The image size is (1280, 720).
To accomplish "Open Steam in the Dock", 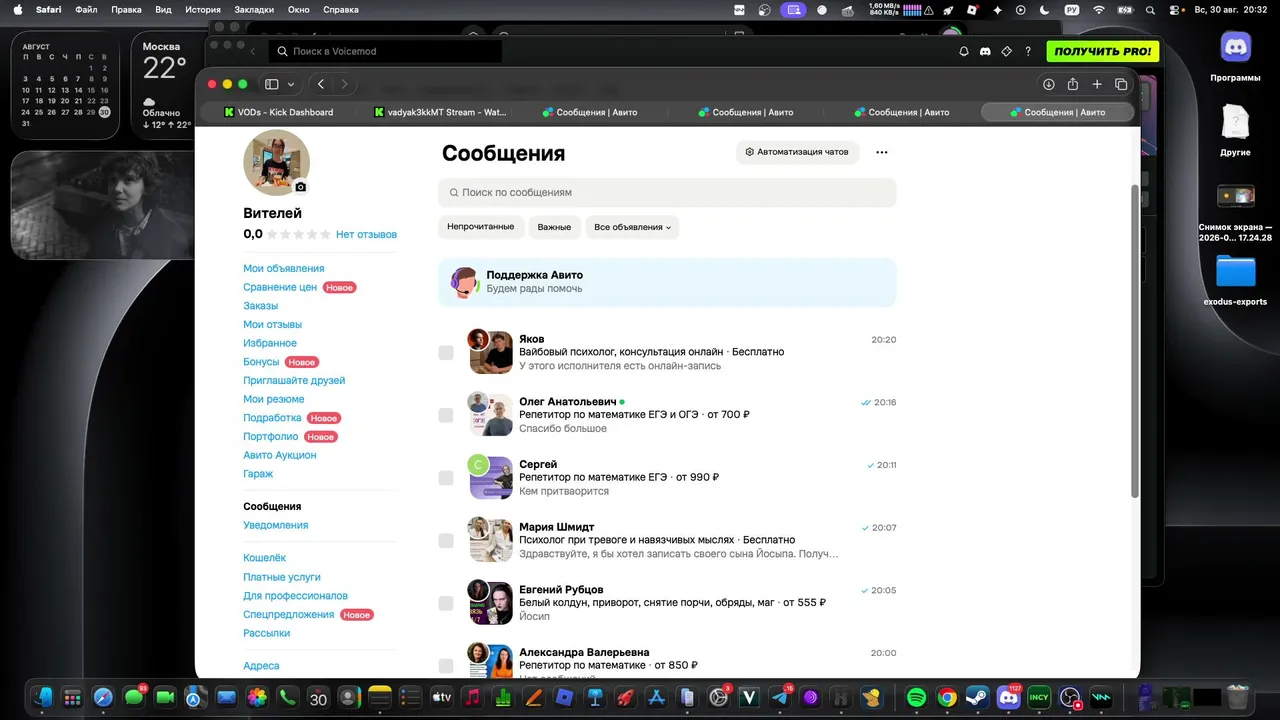I will pyautogui.click(x=977, y=697).
